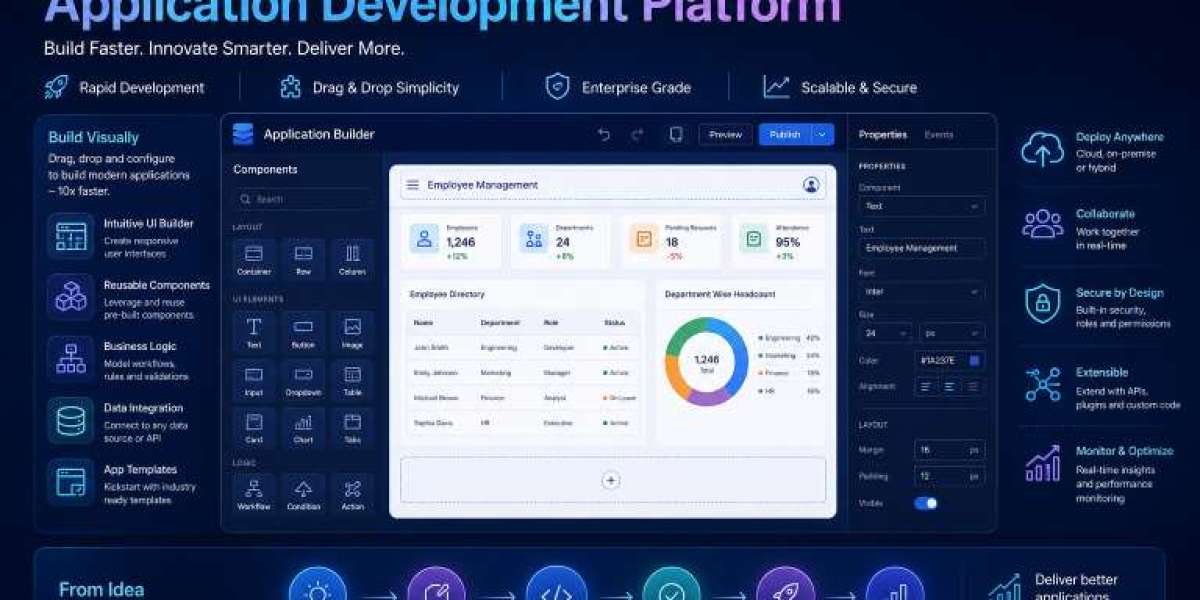Add the Condition logic component
The image size is (1200, 600).
[303, 494]
